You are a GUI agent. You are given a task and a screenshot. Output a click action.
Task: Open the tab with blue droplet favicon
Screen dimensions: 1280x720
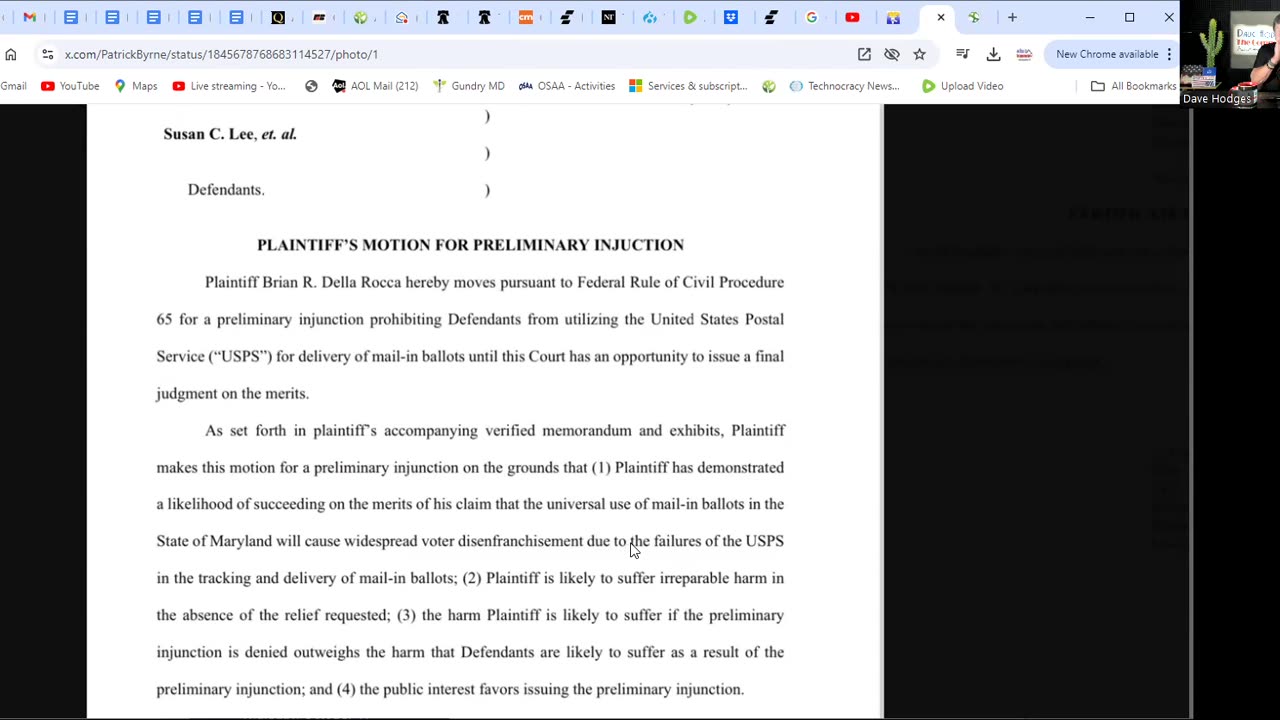[x=650, y=17]
